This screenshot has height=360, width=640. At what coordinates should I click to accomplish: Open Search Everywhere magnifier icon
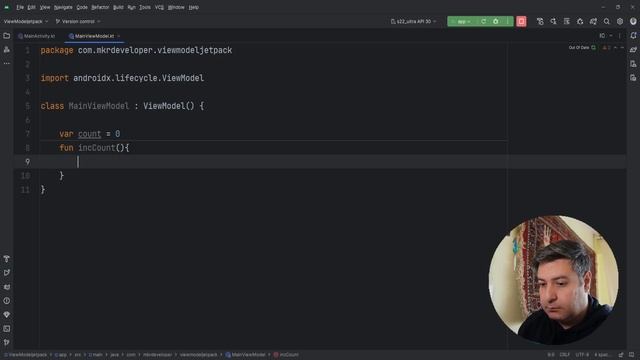(x=607, y=21)
